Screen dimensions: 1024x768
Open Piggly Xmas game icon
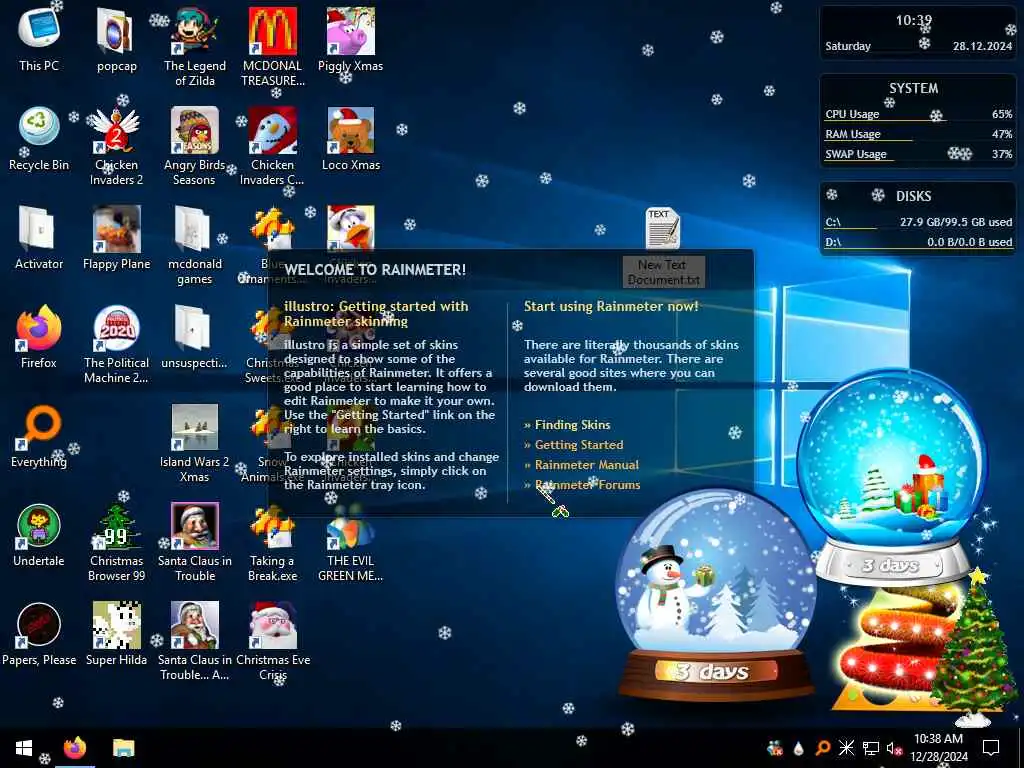pyautogui.click(x=351, y=39)
